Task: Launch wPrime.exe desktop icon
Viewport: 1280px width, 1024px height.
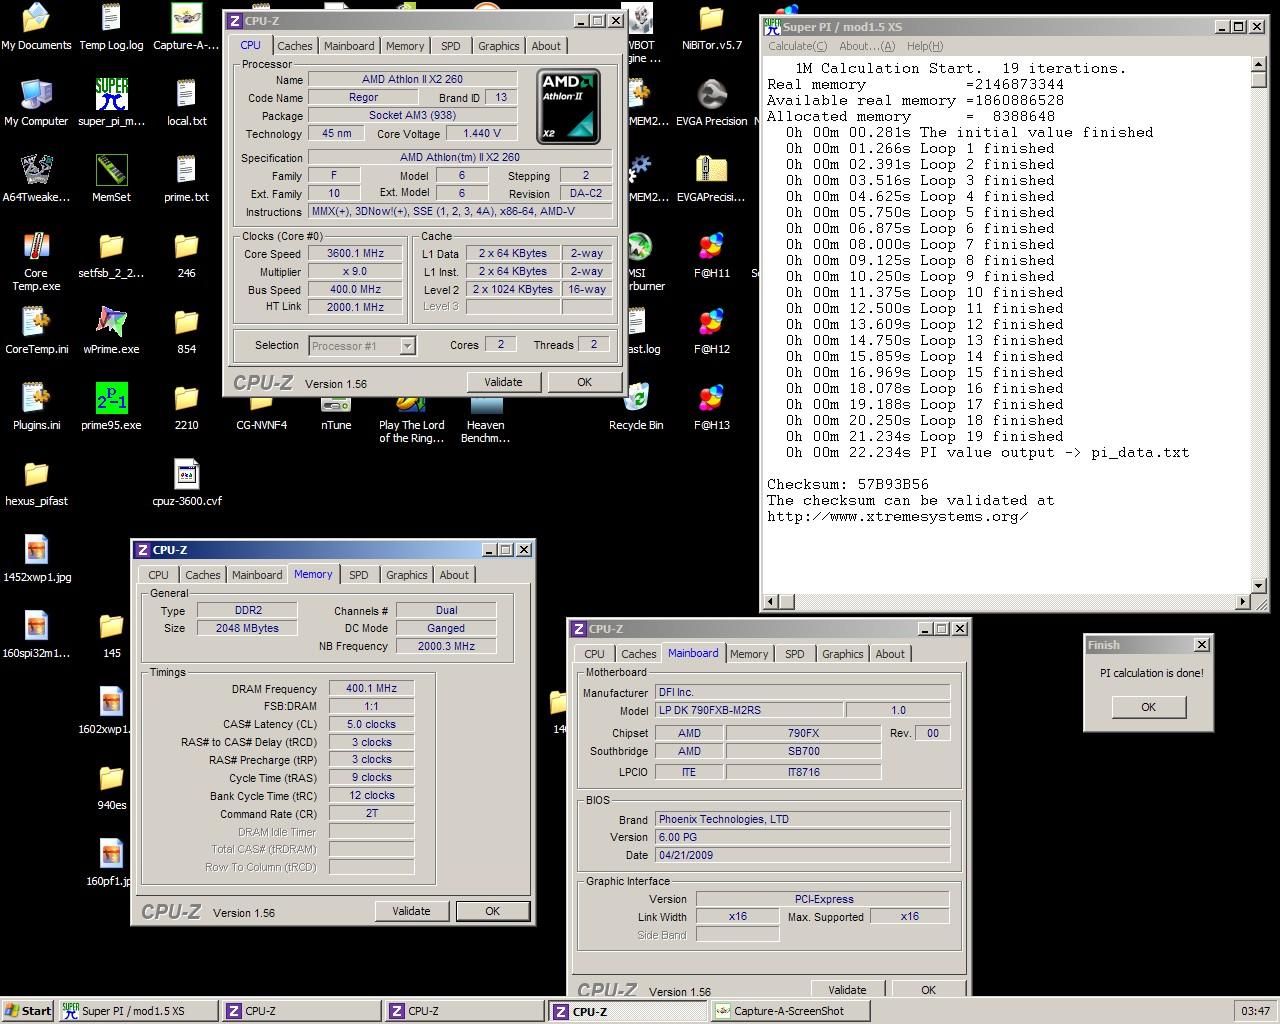Action: point(111,331)
